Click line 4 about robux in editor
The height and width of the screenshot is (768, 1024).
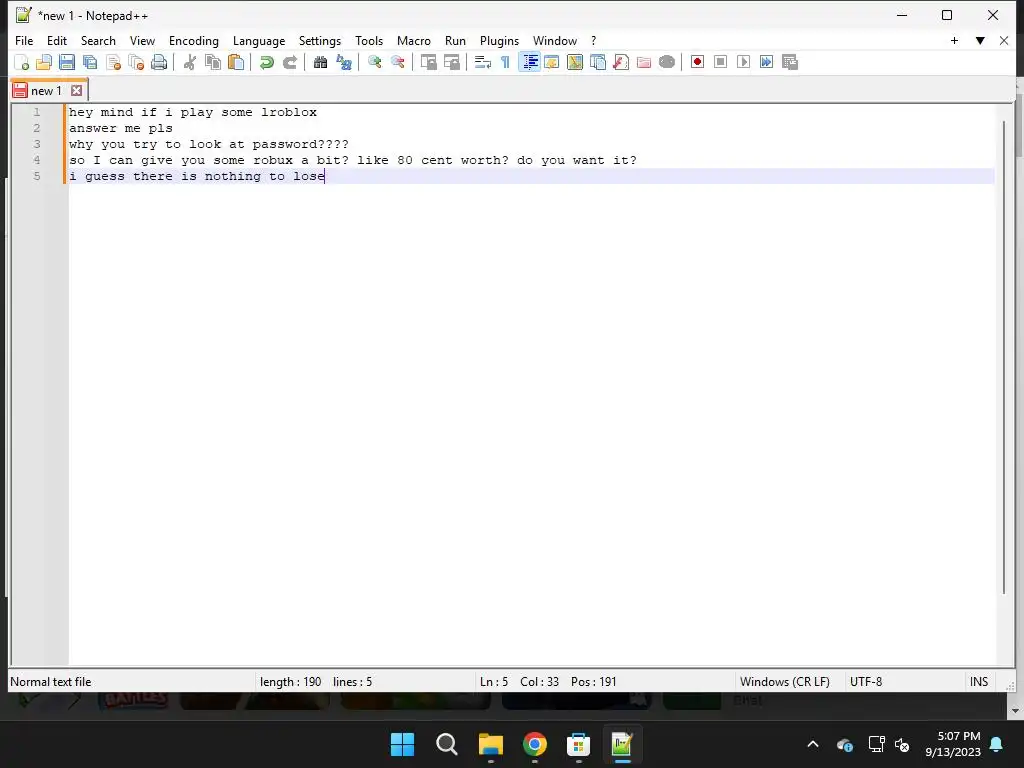click(x=353, y=160)
